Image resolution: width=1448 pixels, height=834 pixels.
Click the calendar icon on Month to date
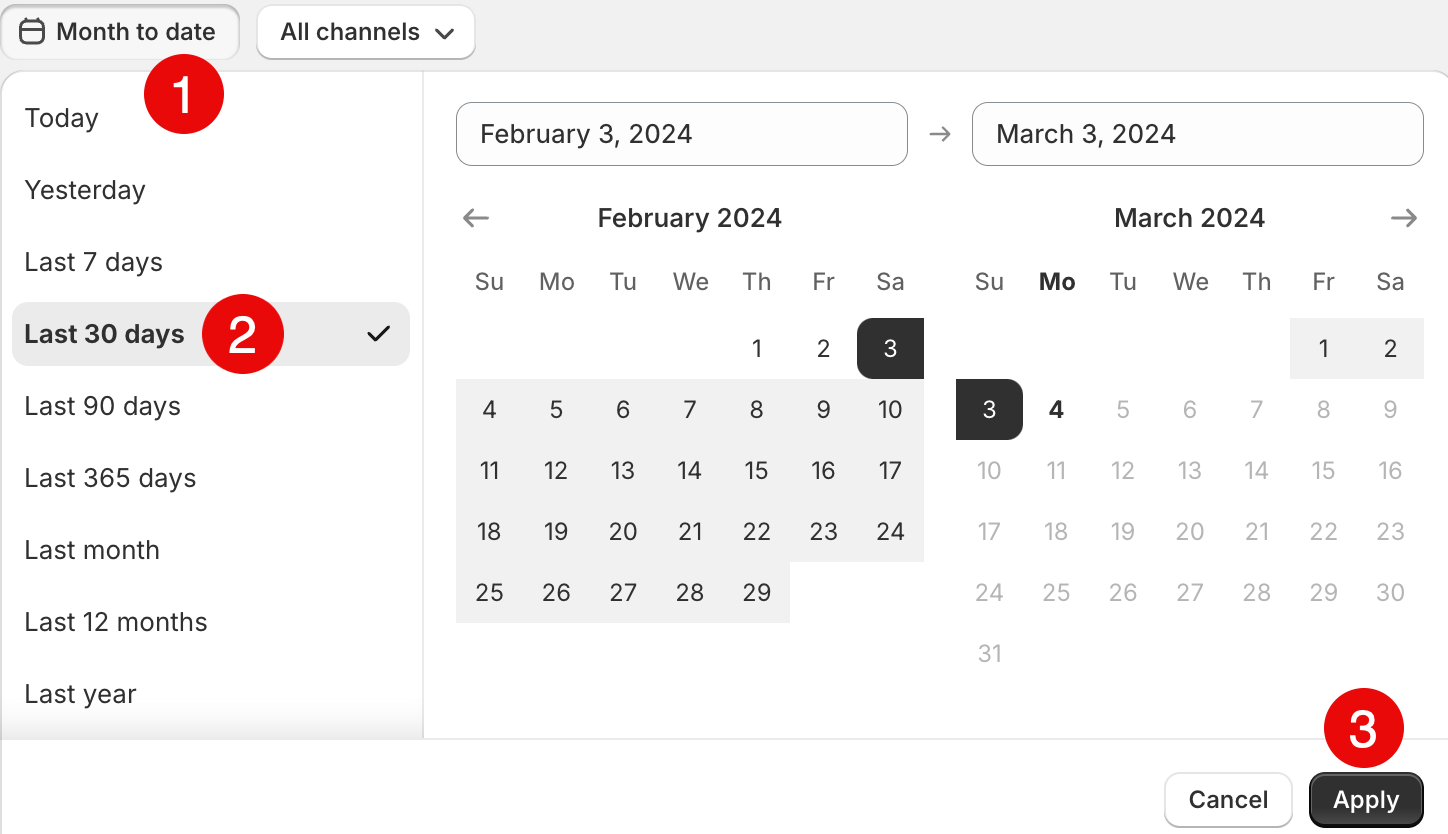[33, 31]
